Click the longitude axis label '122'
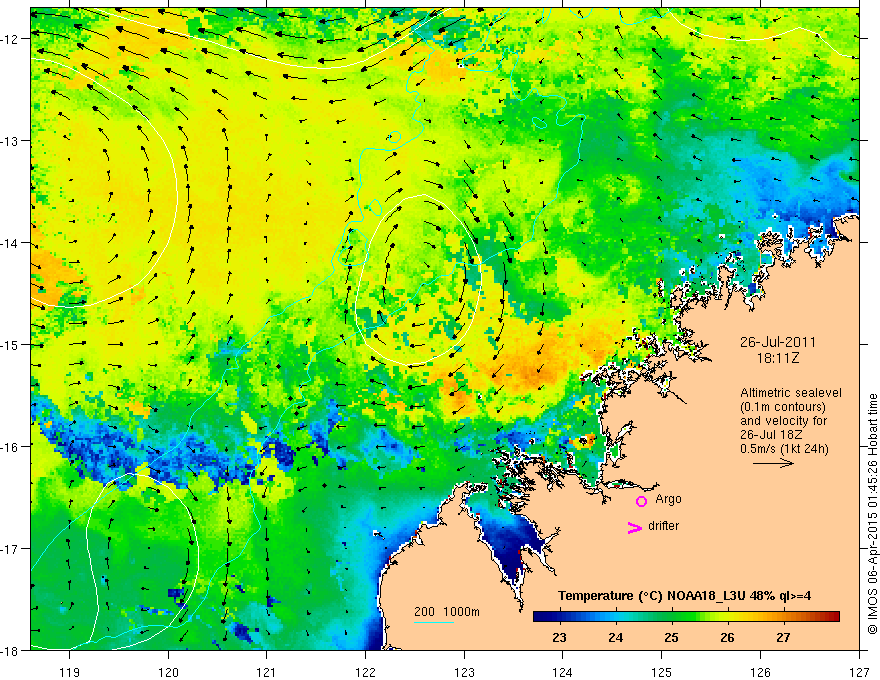Screen dimensions: 880x680 coord(365,672)
